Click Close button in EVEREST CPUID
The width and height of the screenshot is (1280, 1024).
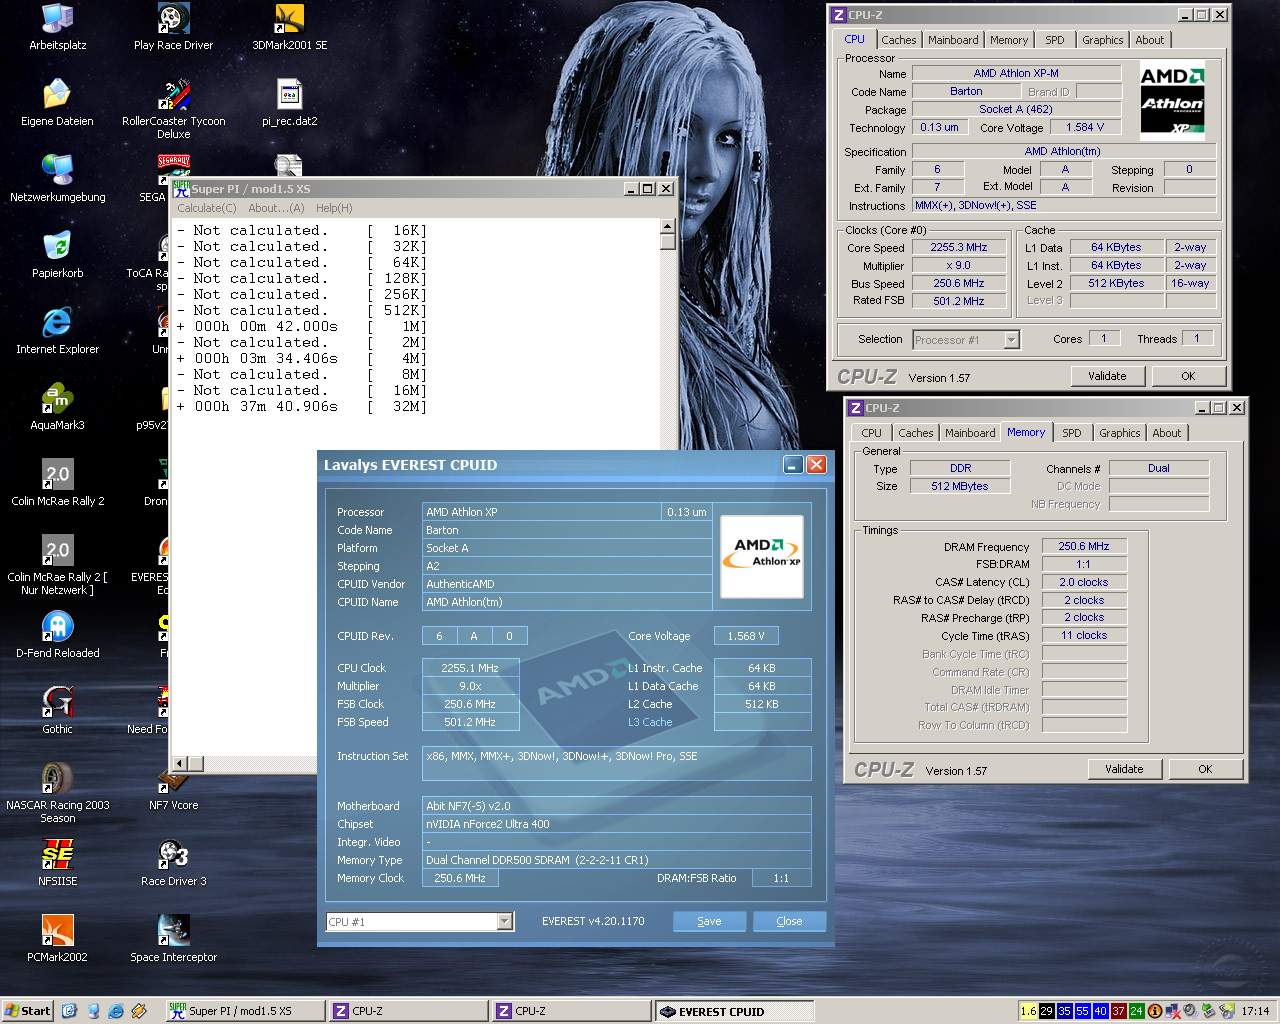(x=789, y=921)
